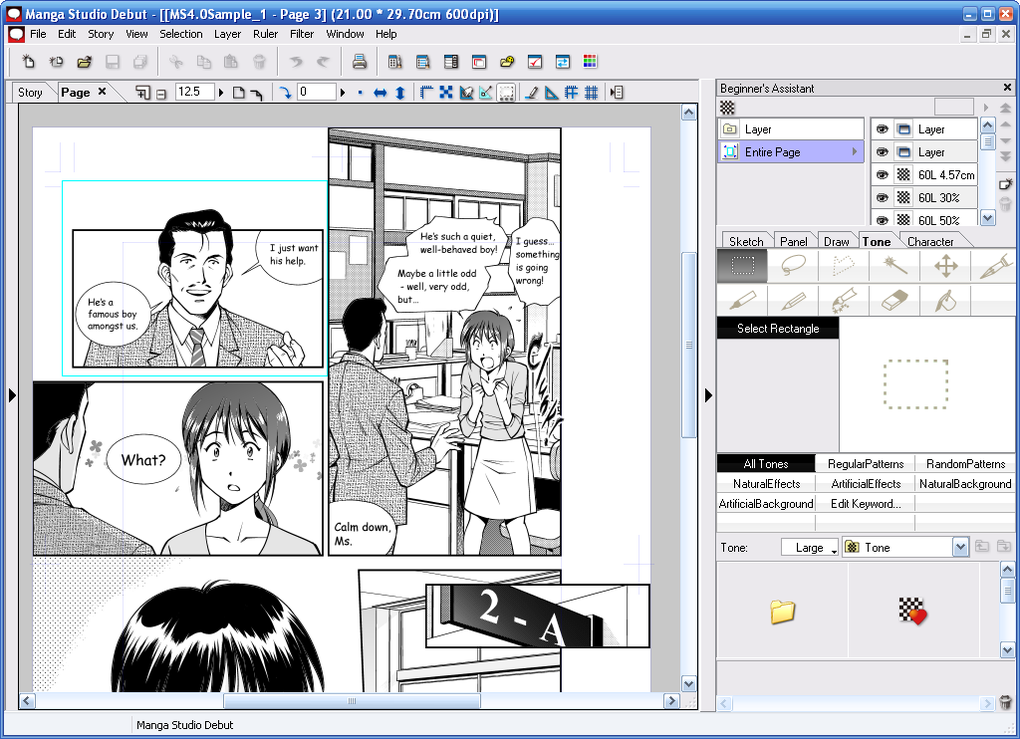This screenshot has height=739, width=1020.
Task: Select the Eraser tool
Action: click(894, 300)
